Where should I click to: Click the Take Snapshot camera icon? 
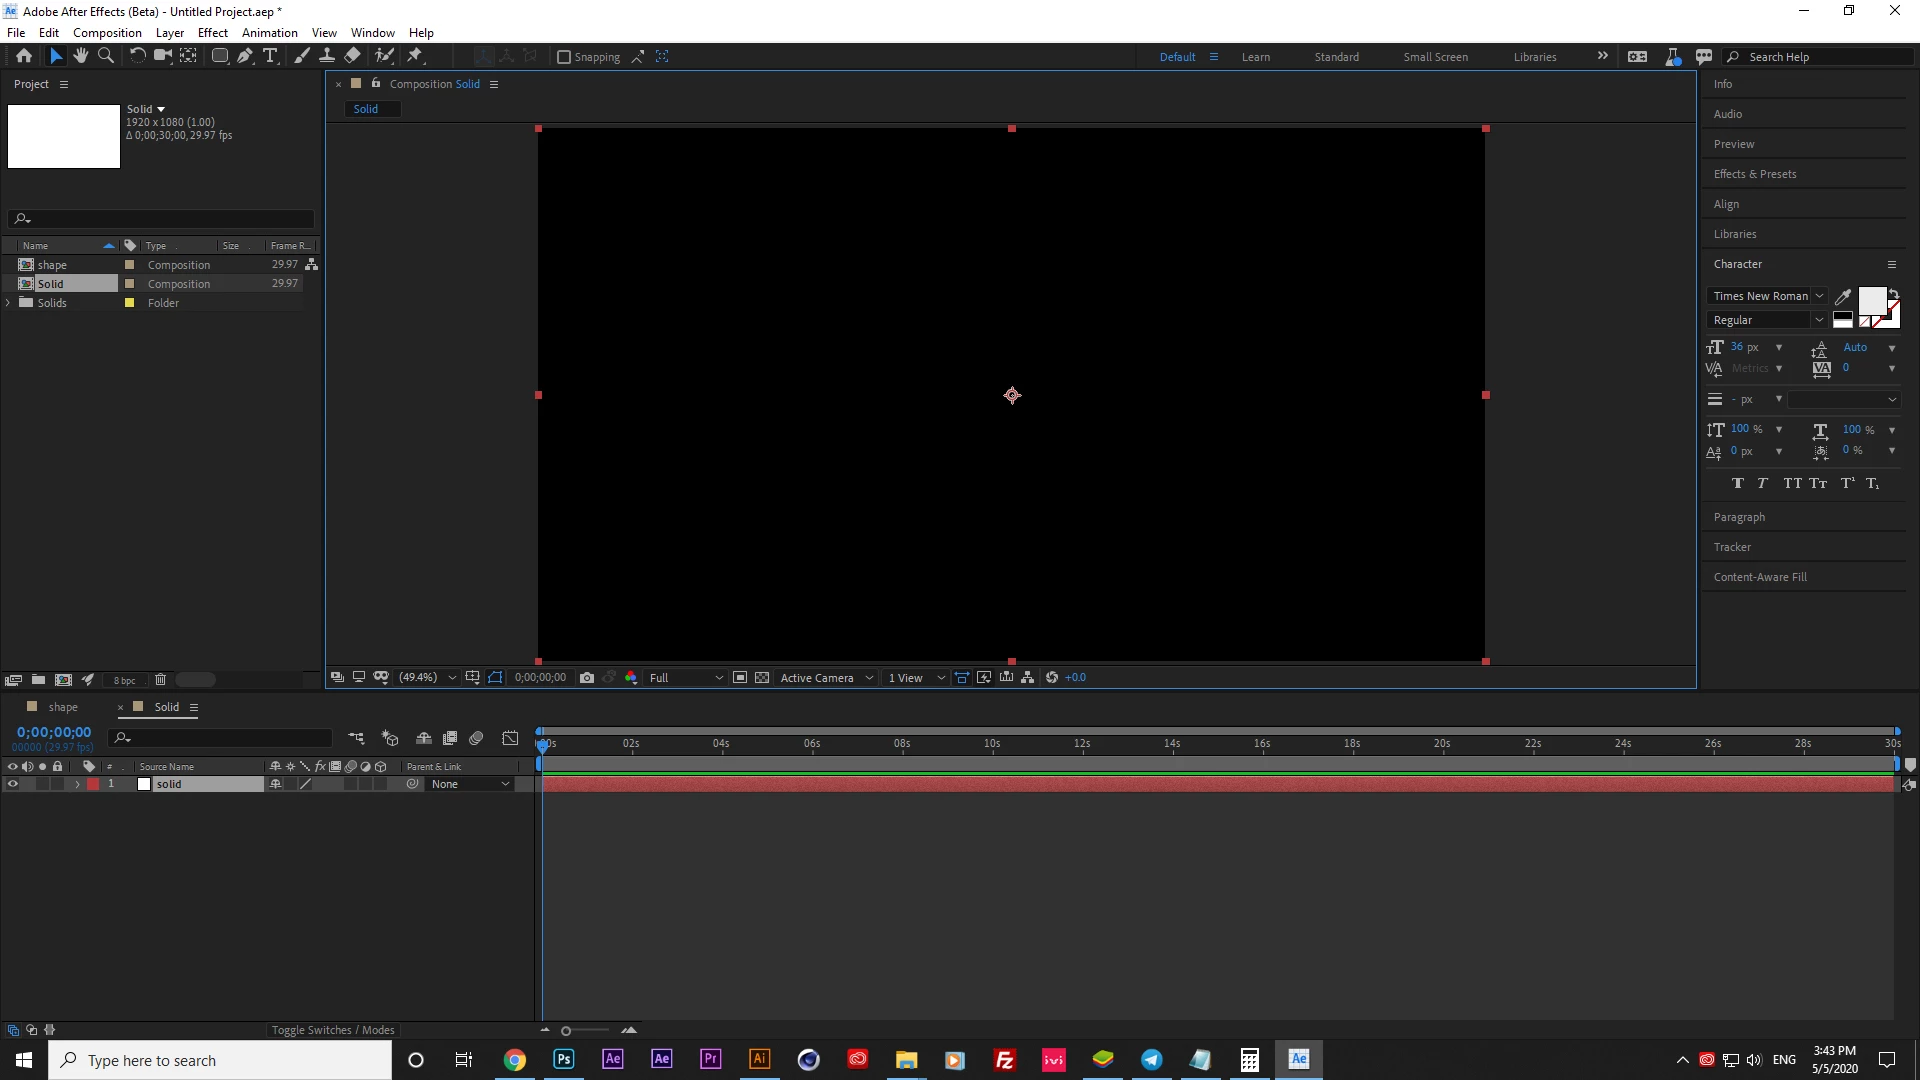click(x=587, y=678)
